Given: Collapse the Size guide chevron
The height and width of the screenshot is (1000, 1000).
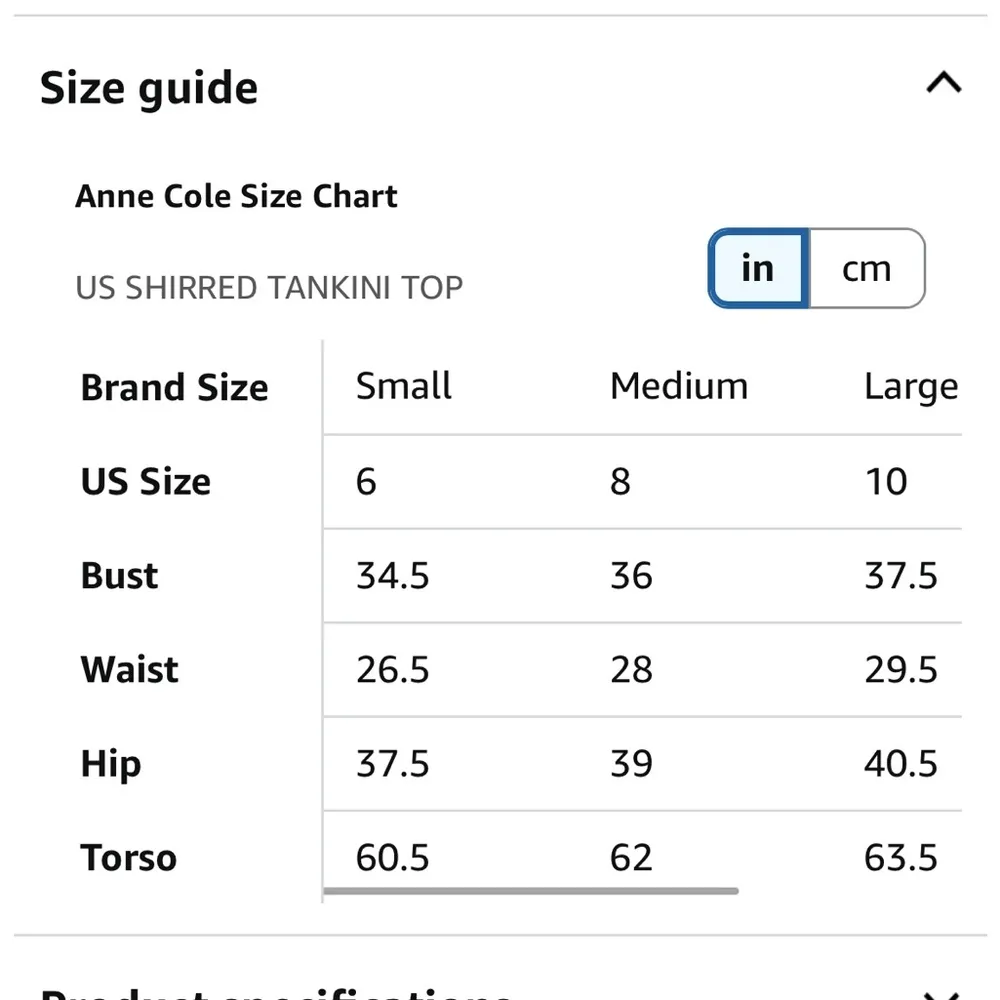Looking at the screenshot, I should (943, 84).
